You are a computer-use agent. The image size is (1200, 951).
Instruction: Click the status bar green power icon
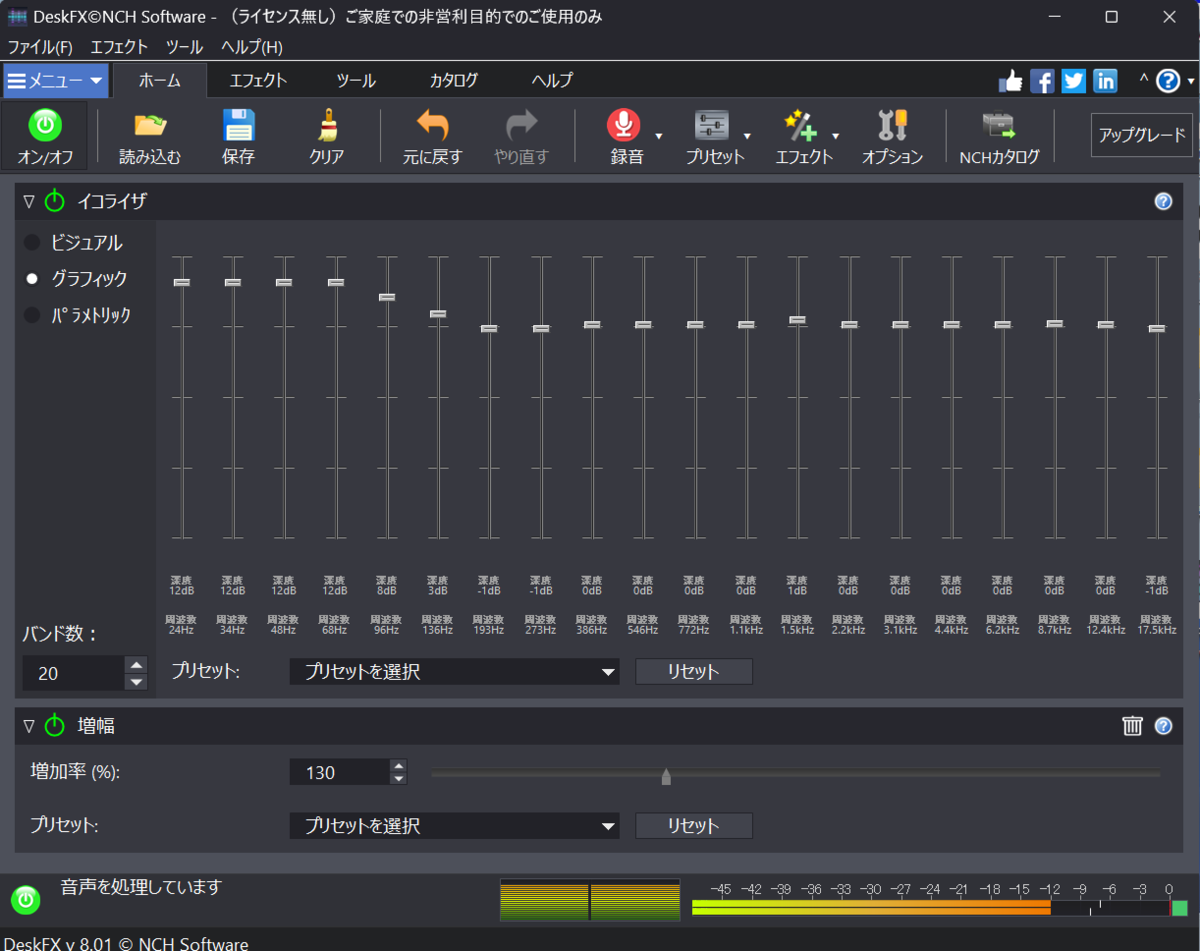pyautogui.click(x=26, y=899)
